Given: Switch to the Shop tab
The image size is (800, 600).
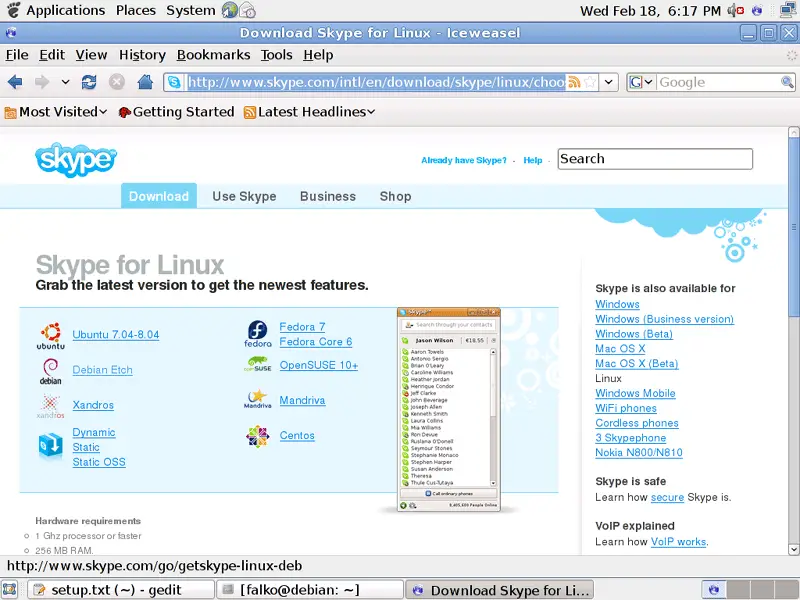Looking at the screenshot, I should pos(395,196).
